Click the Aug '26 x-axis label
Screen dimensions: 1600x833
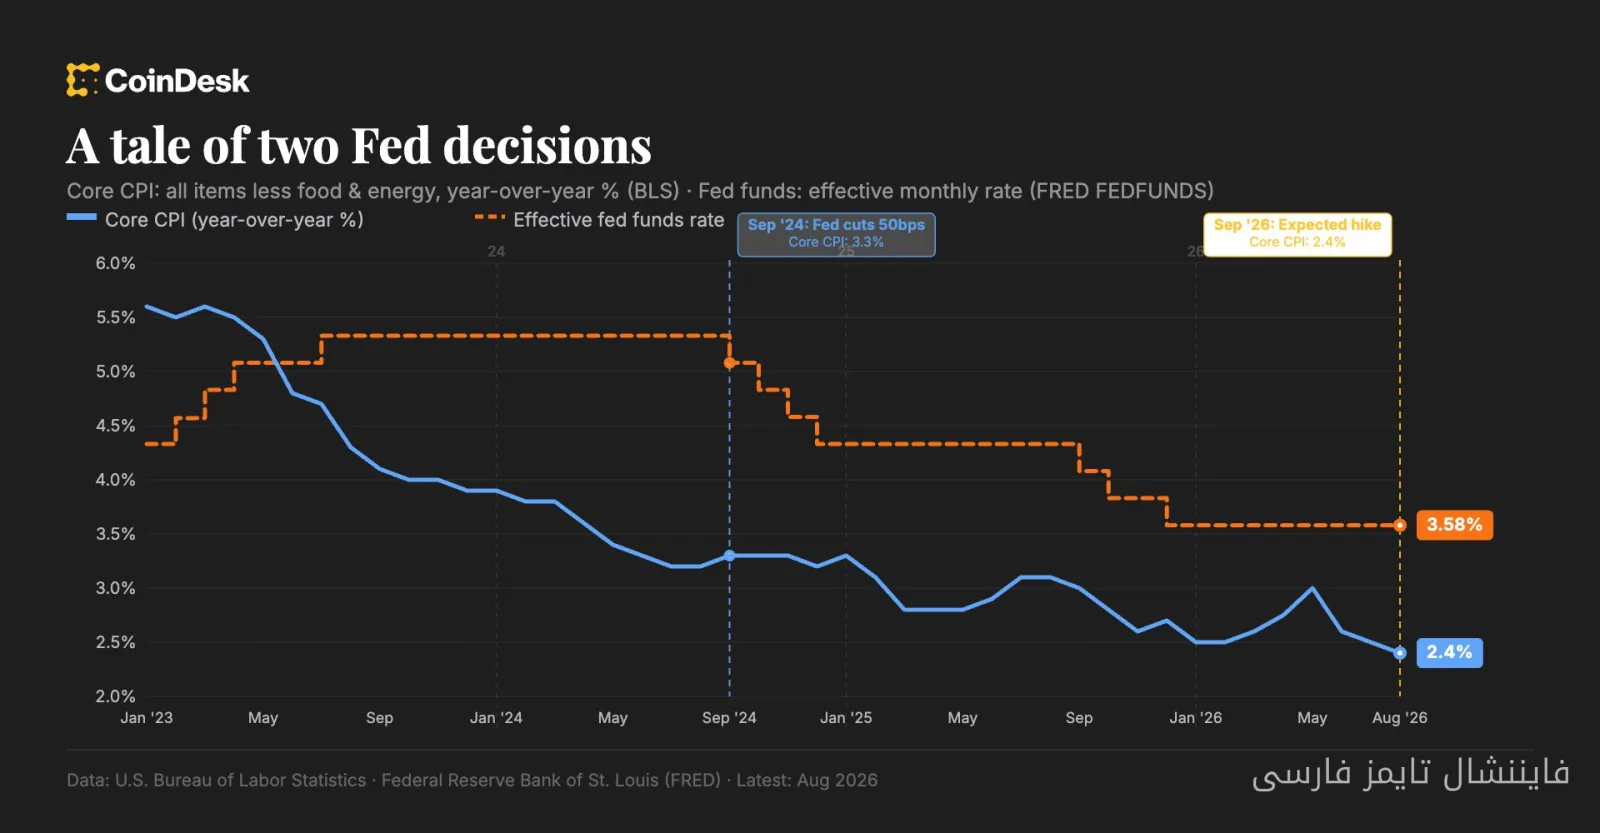1399,717
